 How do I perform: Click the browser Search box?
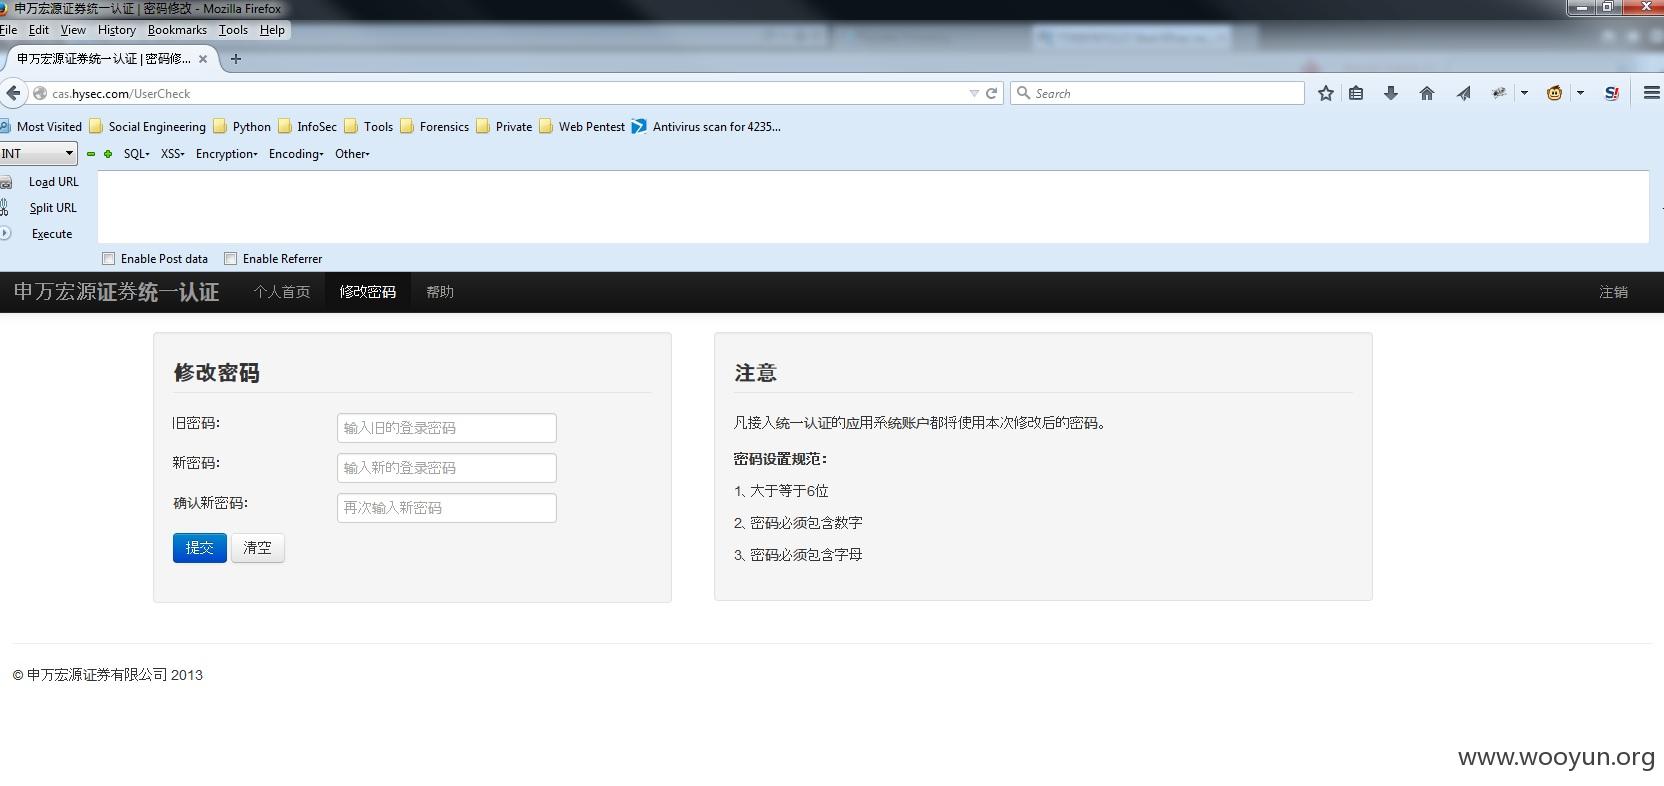[1158, 93]
